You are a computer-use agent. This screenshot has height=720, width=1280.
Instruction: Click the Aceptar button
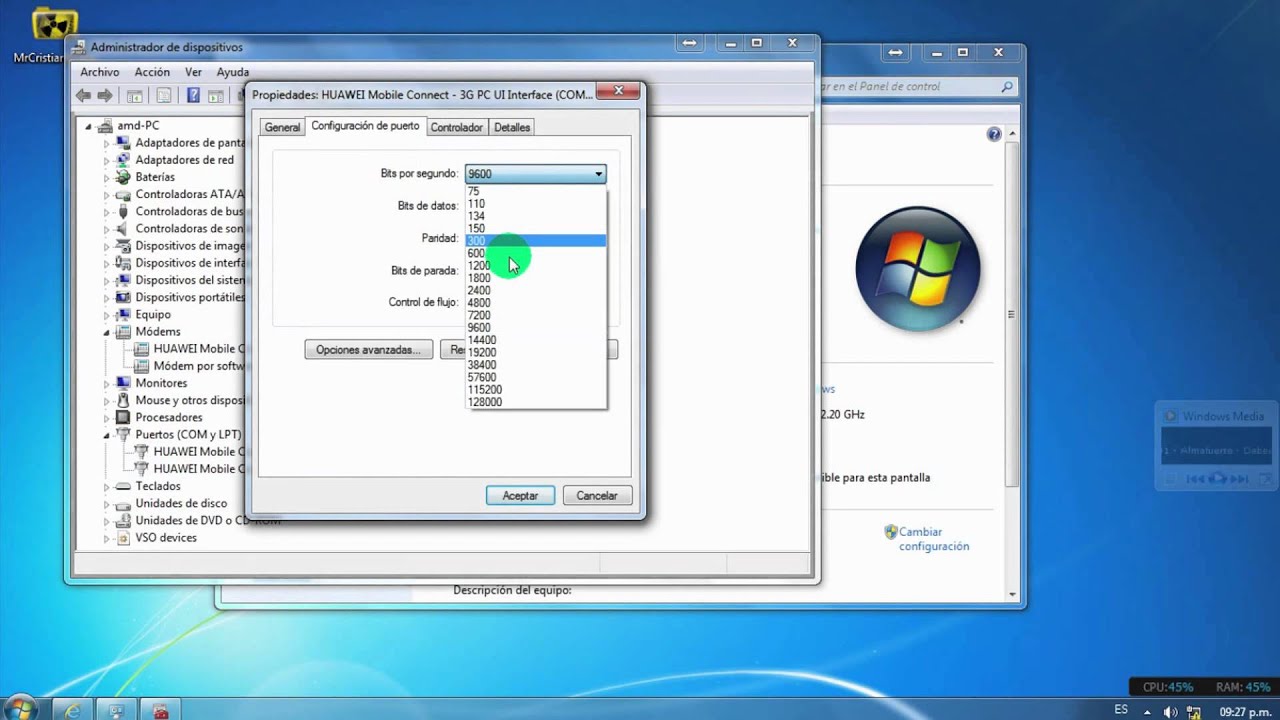[x=520, y=495]
